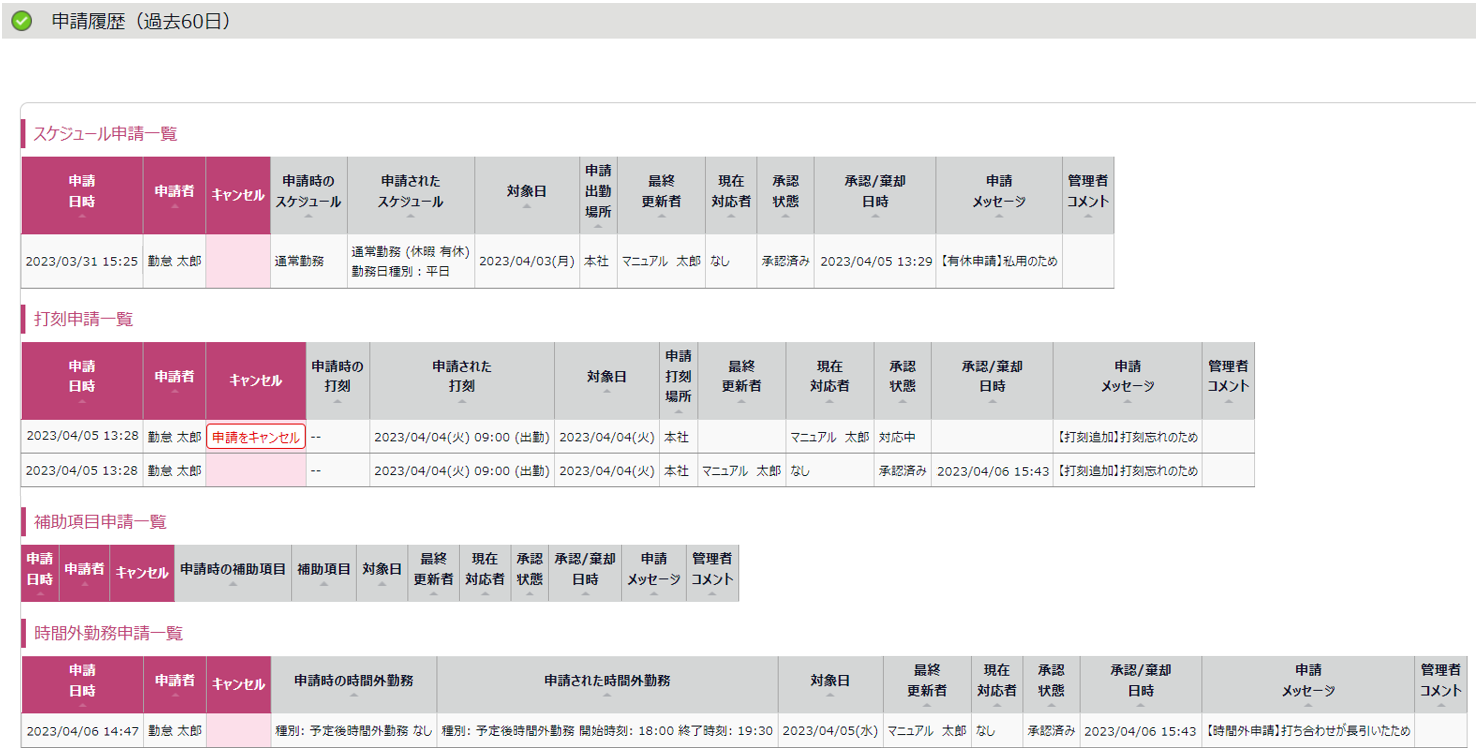Sort 補助項目申請一覧 by 申請日時 header

point(40,573)
